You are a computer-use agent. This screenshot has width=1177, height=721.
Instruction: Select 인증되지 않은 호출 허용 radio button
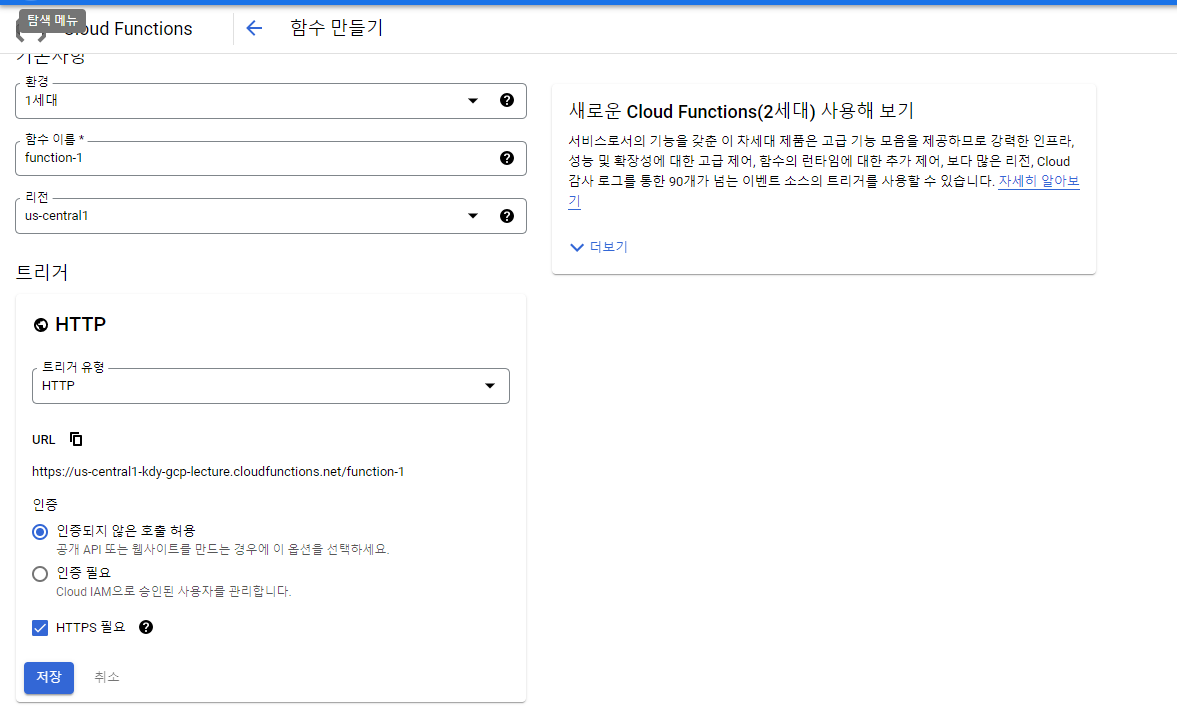click(41, 532)
